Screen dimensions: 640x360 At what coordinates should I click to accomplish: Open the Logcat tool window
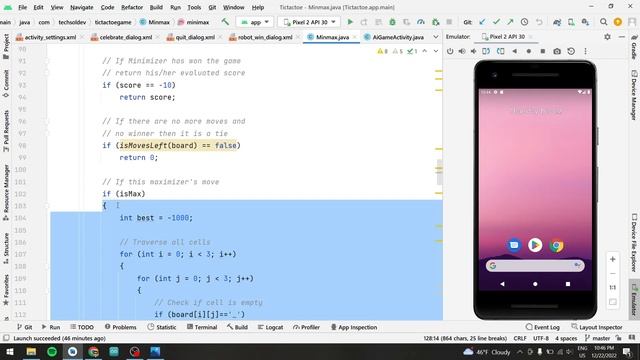270,327
